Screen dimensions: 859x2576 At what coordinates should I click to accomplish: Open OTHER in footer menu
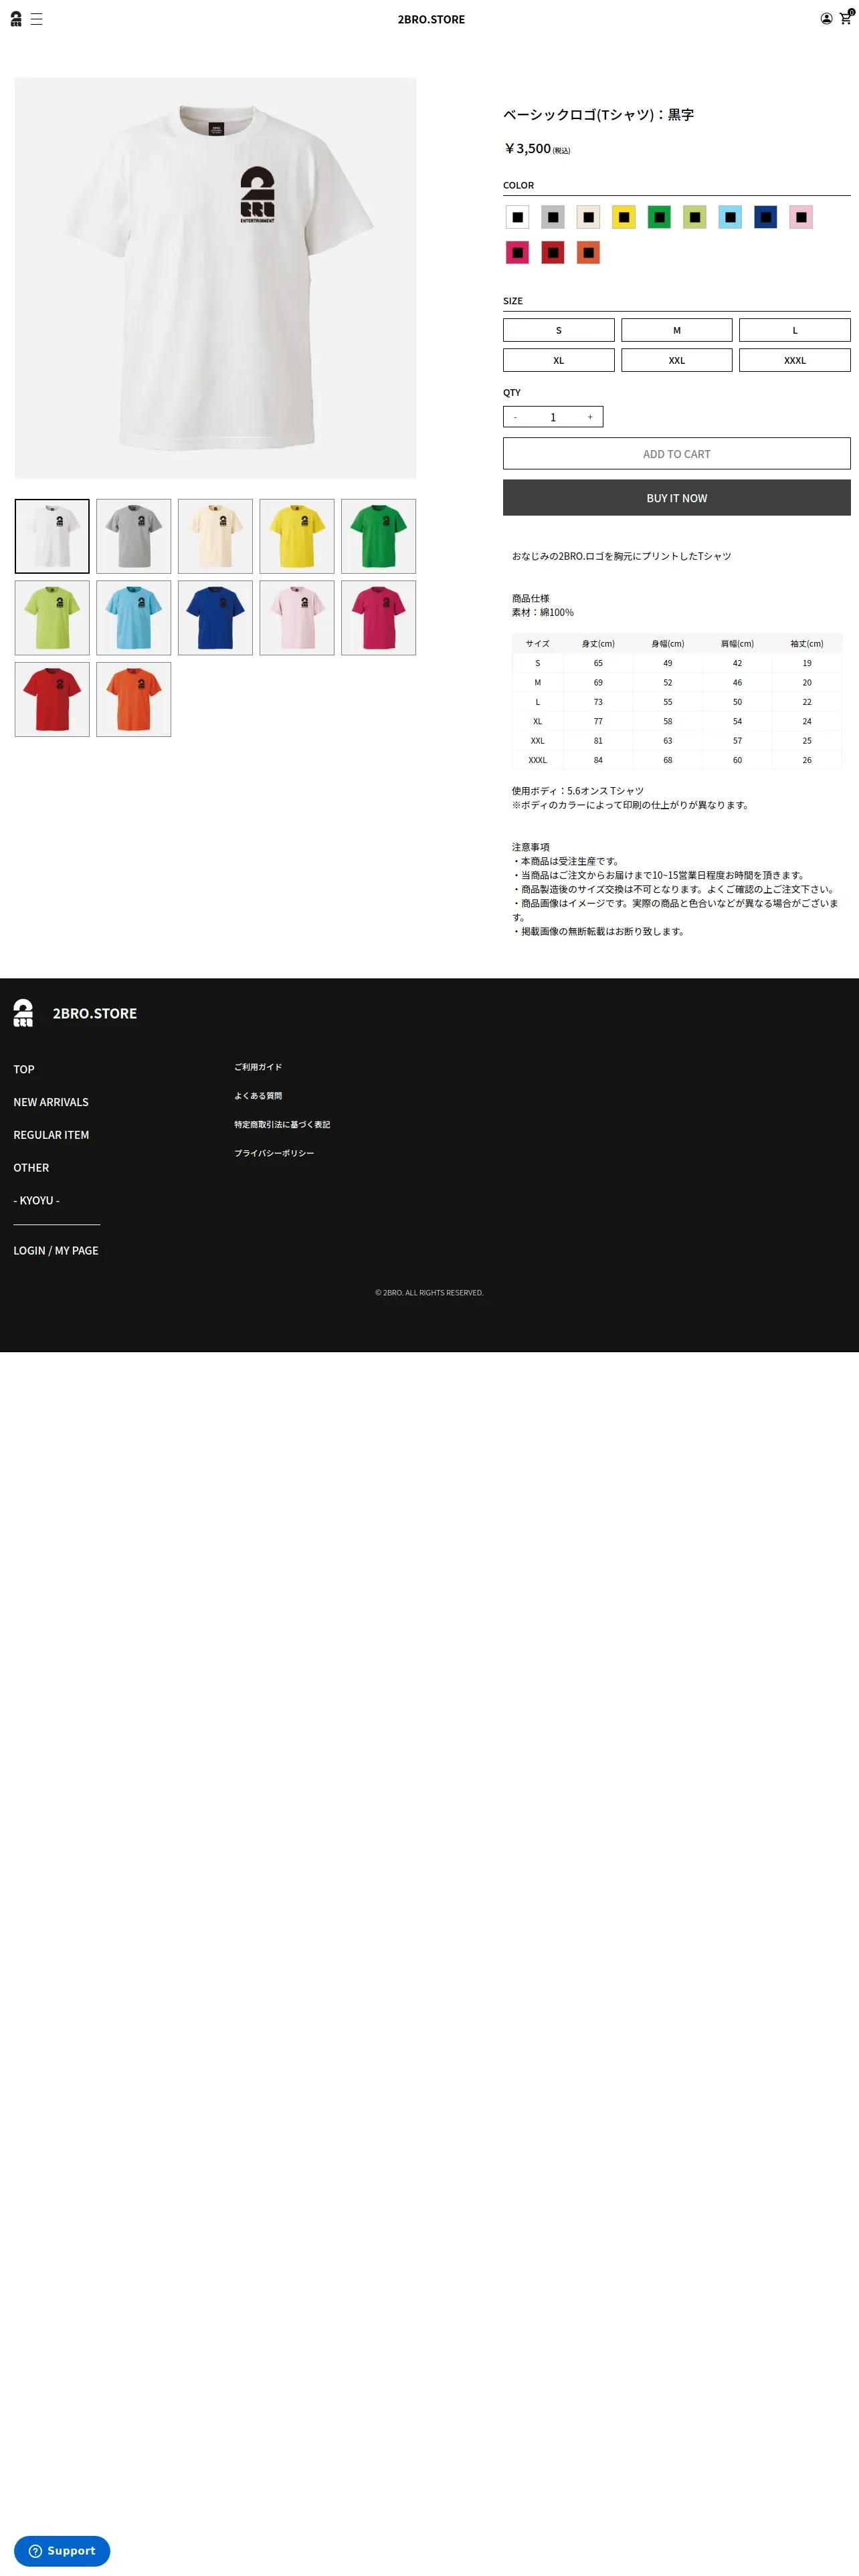pos(31,1168)
